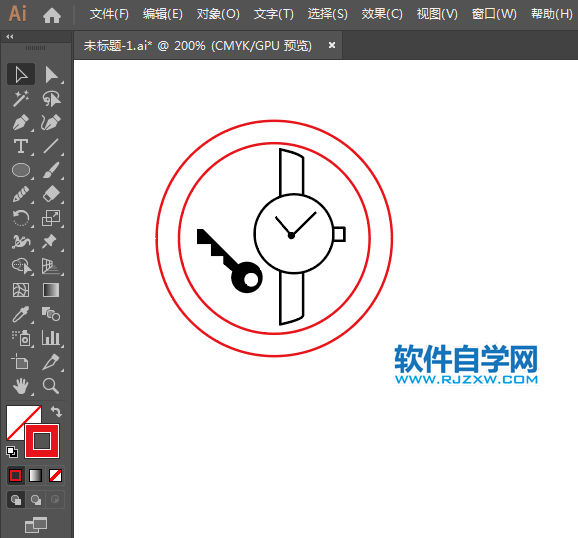
Task: Select the Gradient tool
Action: [51, 290]
